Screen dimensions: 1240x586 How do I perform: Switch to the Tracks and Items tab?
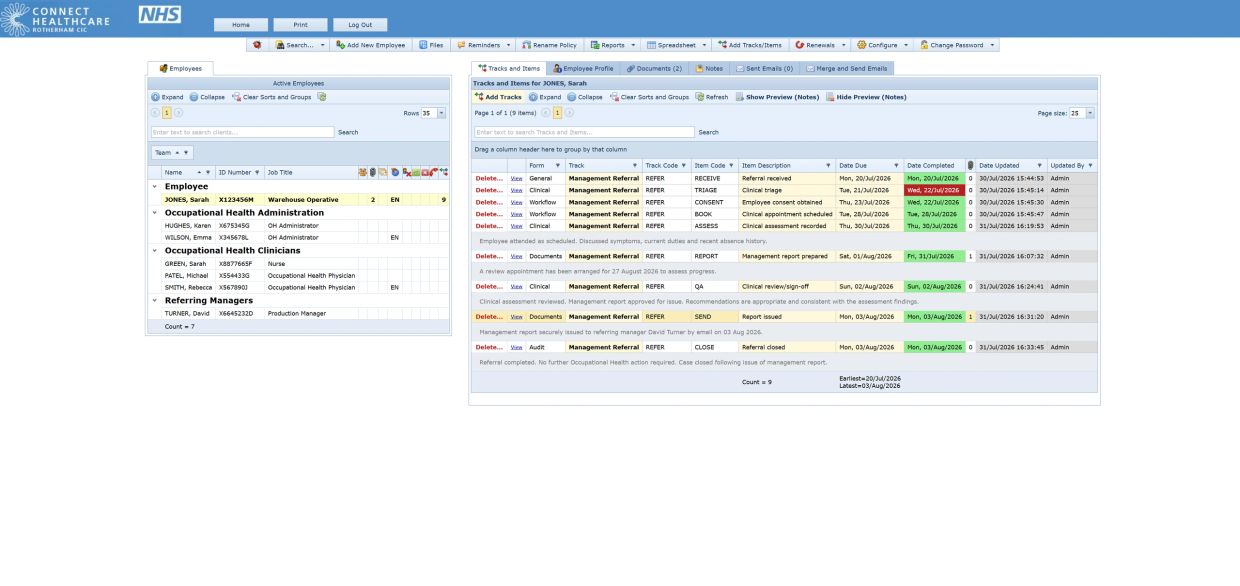point(508,68)
